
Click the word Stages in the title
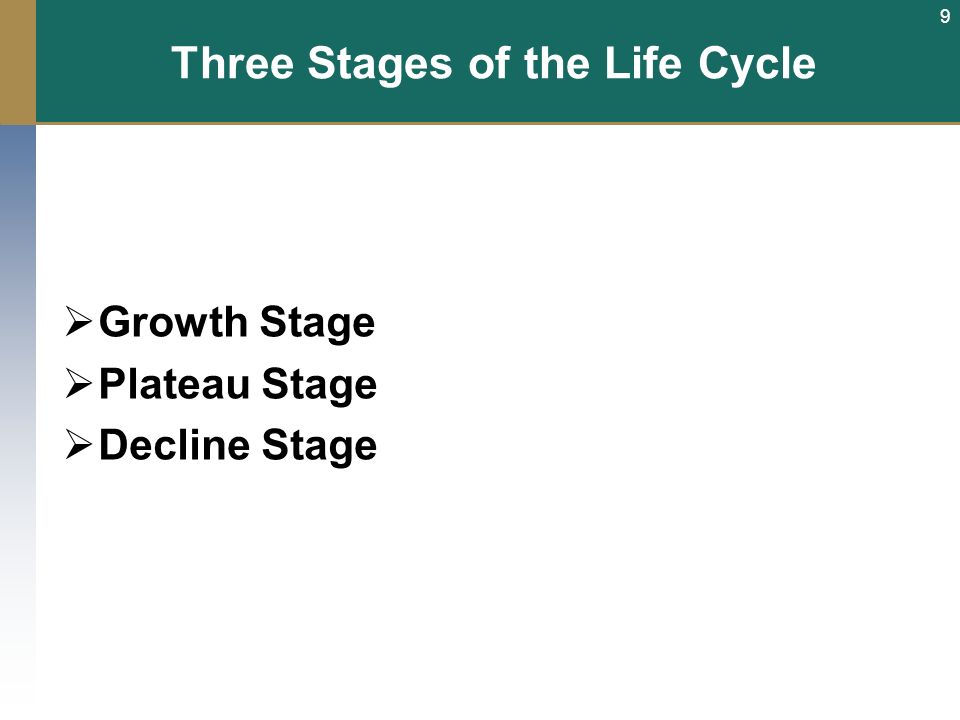380,64
